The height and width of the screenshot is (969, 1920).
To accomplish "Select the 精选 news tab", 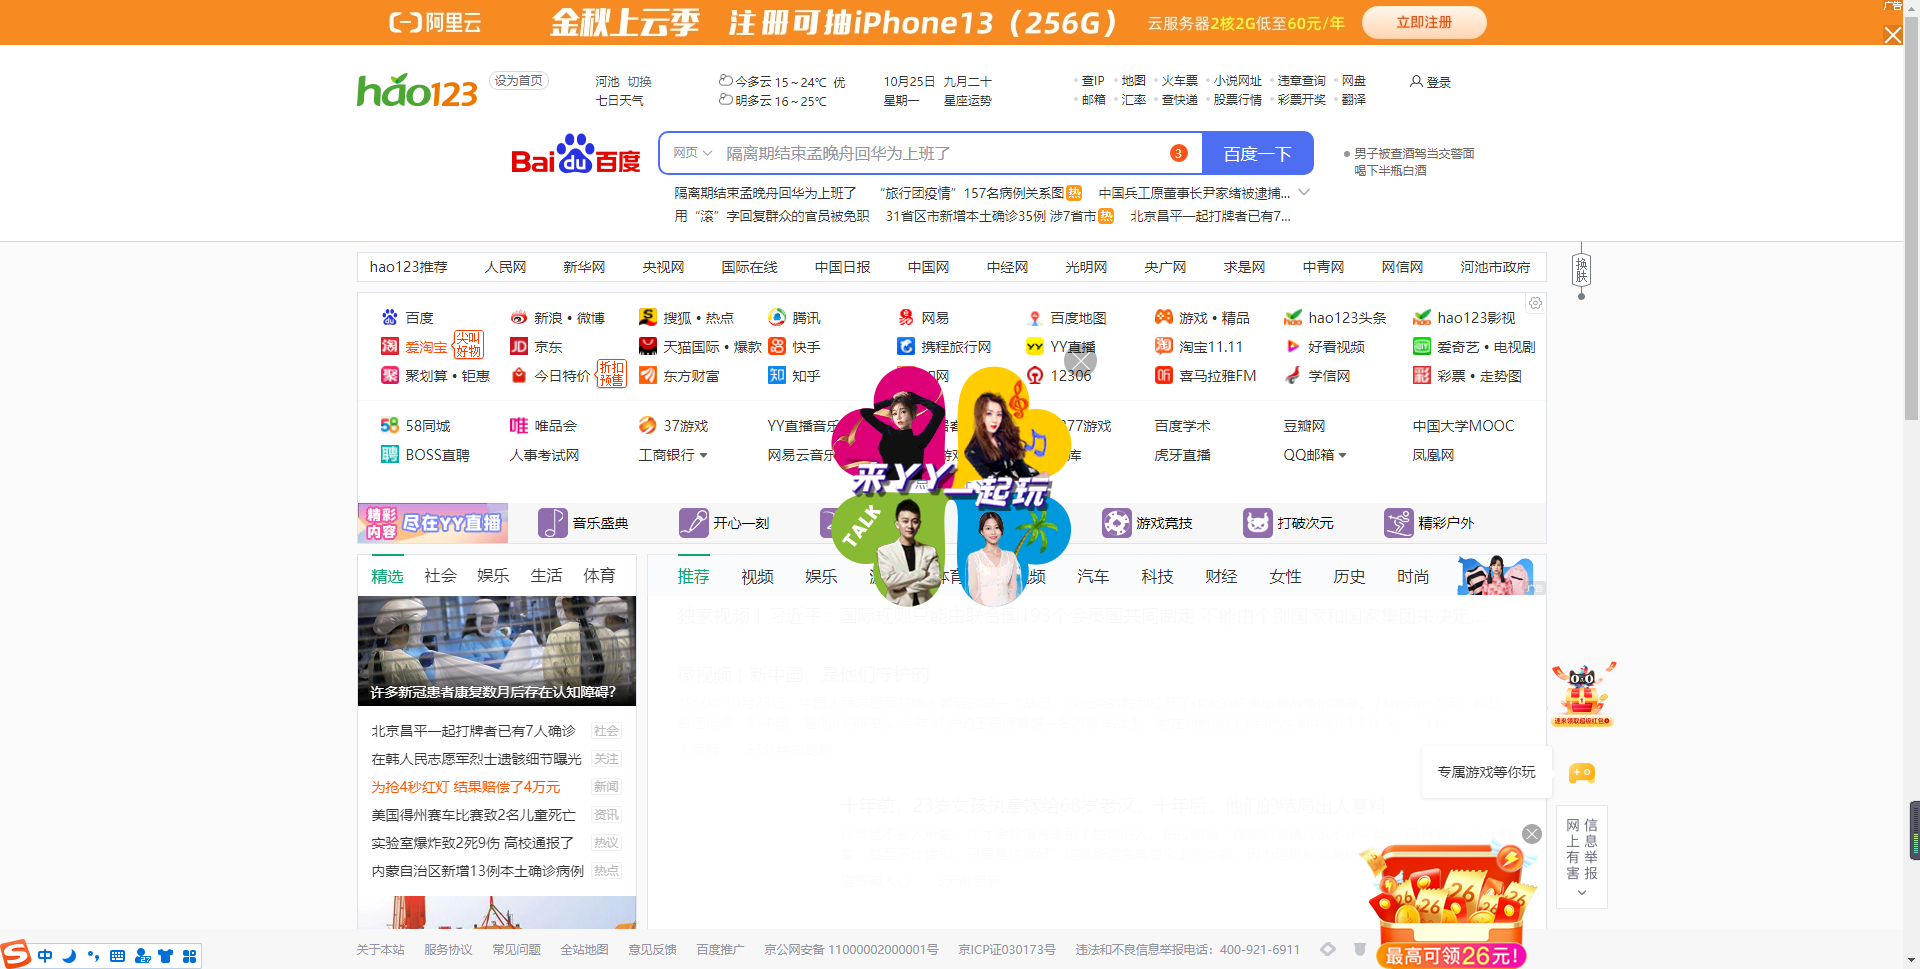I will [387, 576].
